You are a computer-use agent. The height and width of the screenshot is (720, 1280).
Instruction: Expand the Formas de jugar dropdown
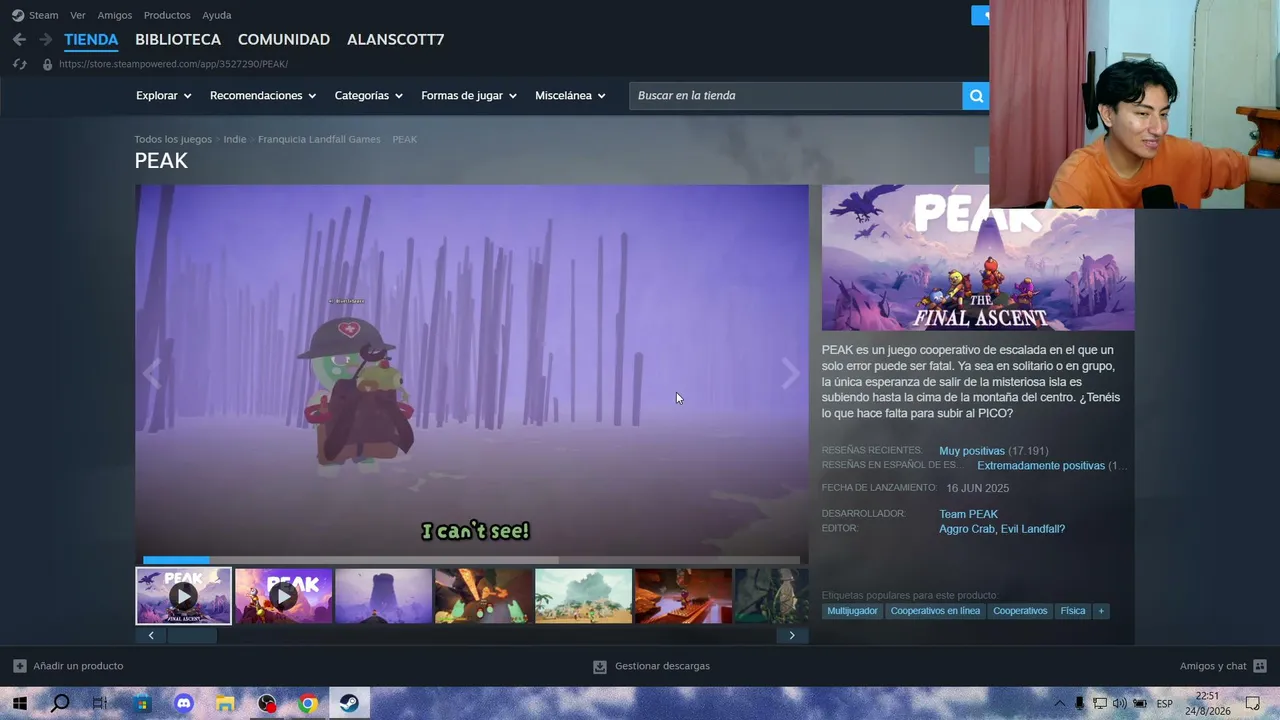pyautogui.click(x=469, y=96)
